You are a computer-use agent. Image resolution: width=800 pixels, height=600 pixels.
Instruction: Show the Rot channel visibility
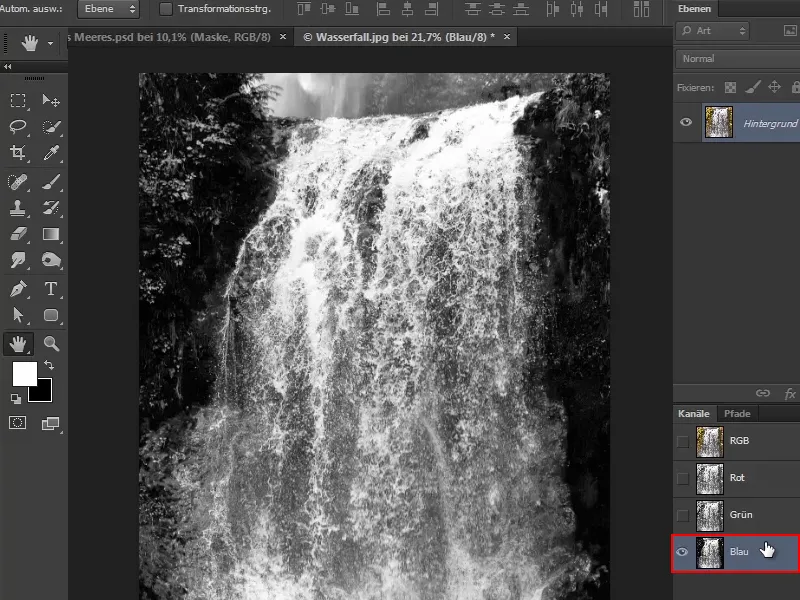click(683, 479)
